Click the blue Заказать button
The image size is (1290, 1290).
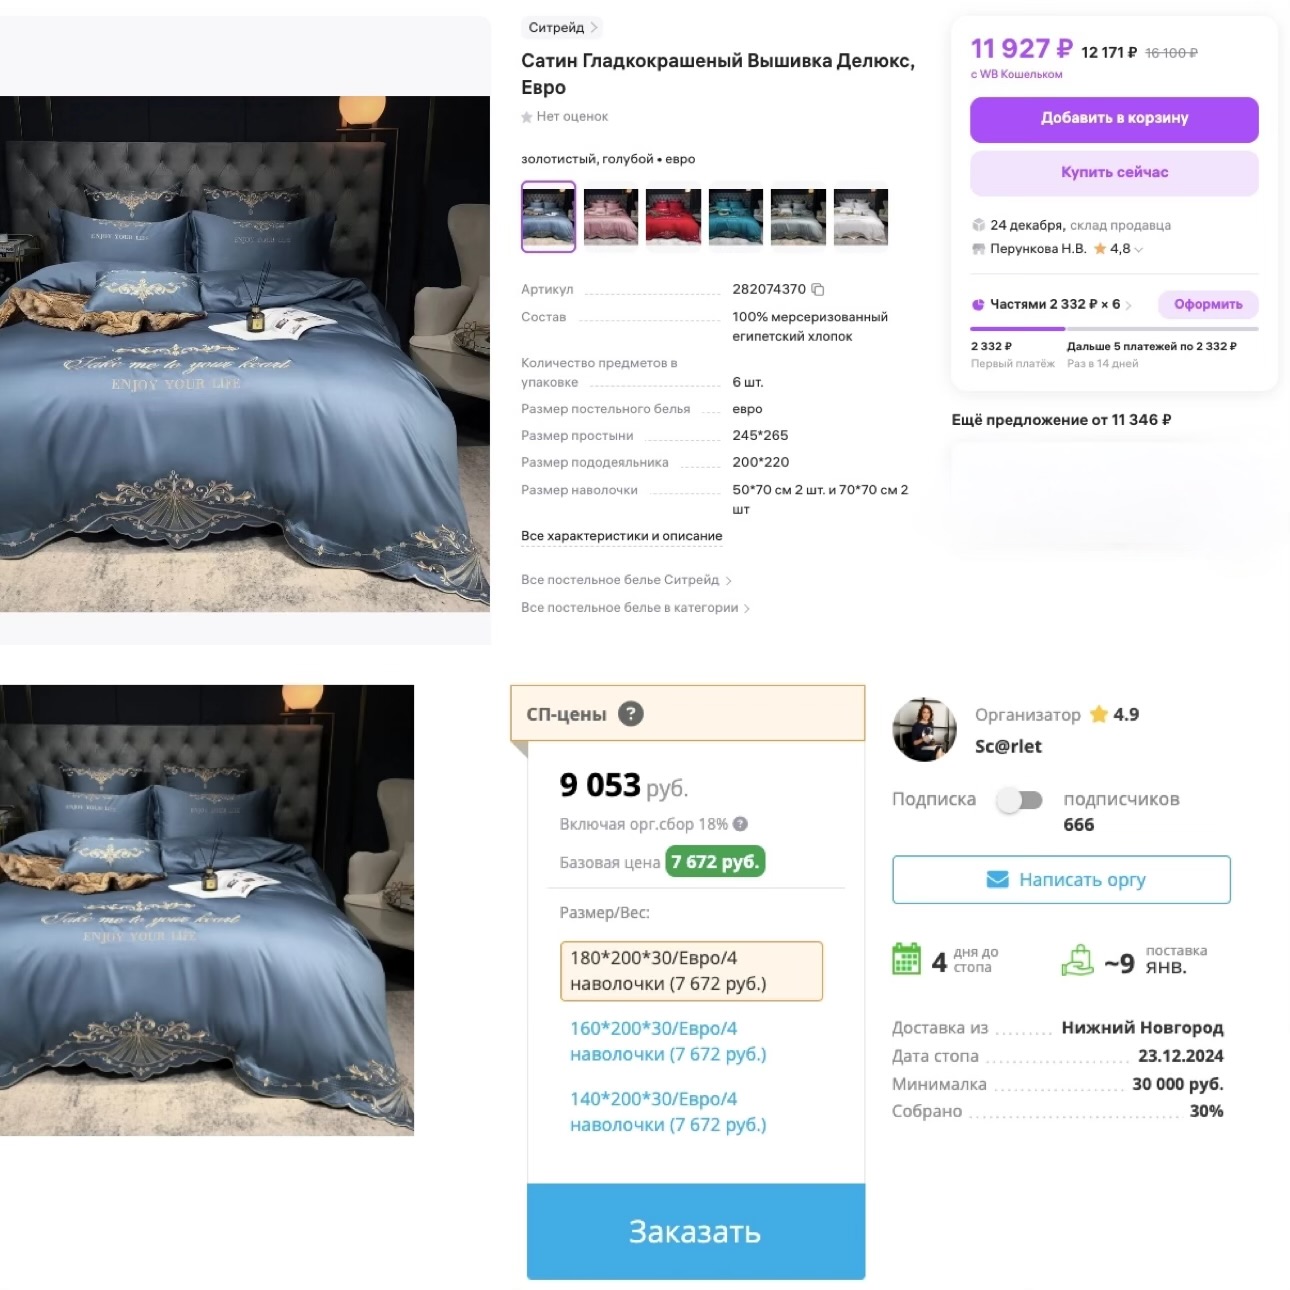click(x=695, y=1231)
